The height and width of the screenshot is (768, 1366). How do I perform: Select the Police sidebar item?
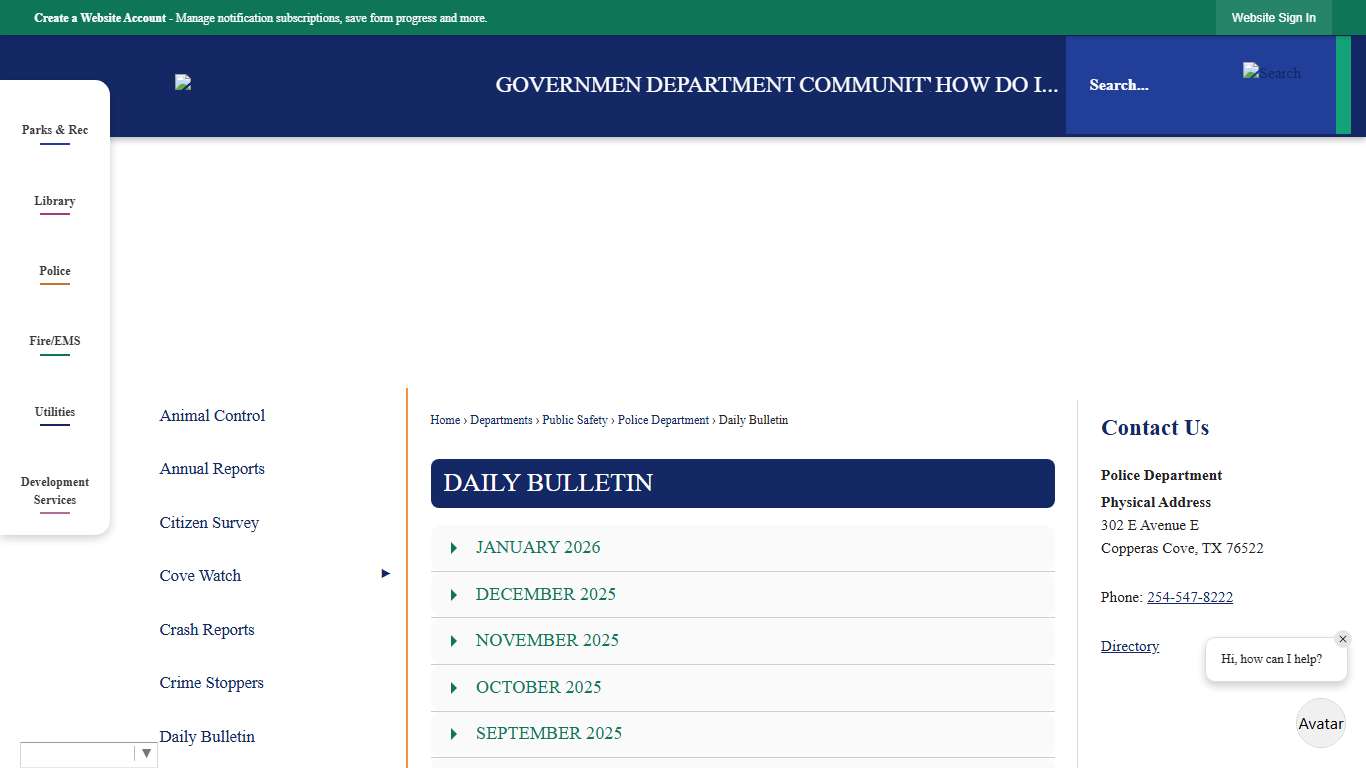pos(55,271)
